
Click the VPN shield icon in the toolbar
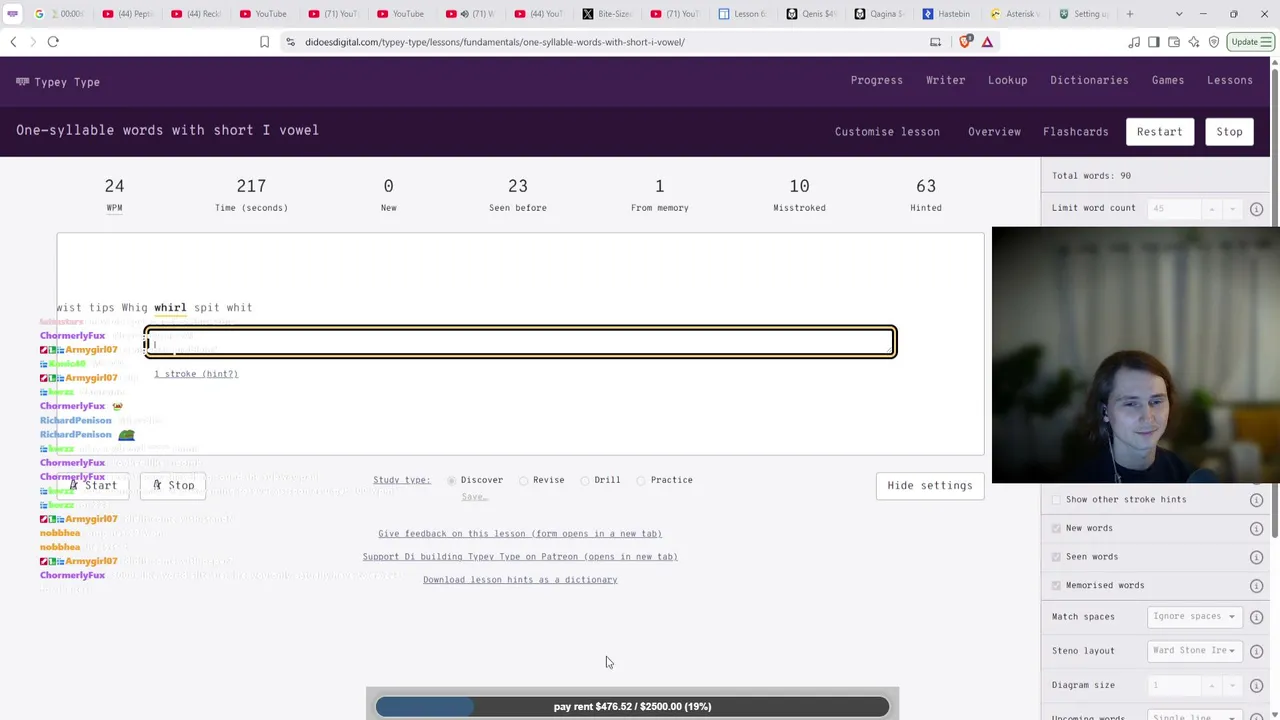[x=1214, y=42]
